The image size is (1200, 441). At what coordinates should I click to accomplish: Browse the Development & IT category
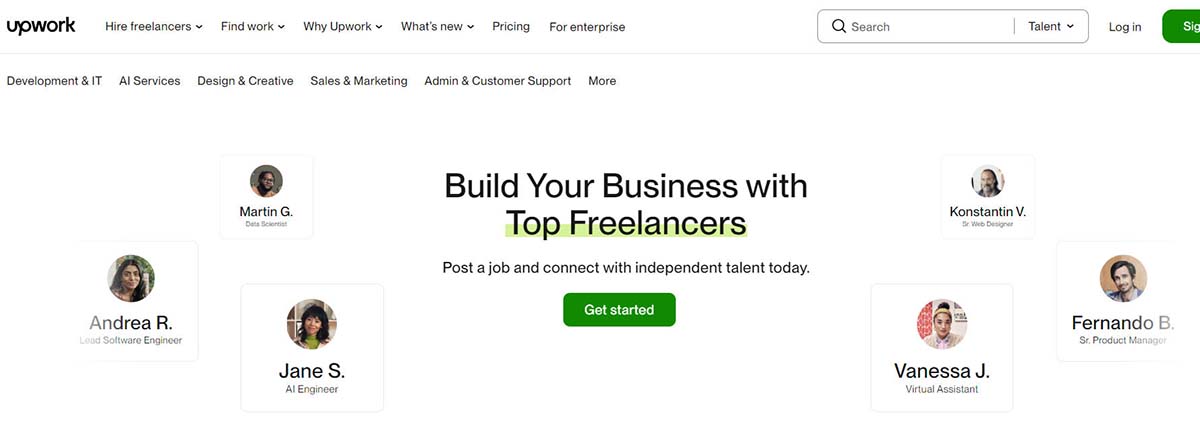[54, 81]
